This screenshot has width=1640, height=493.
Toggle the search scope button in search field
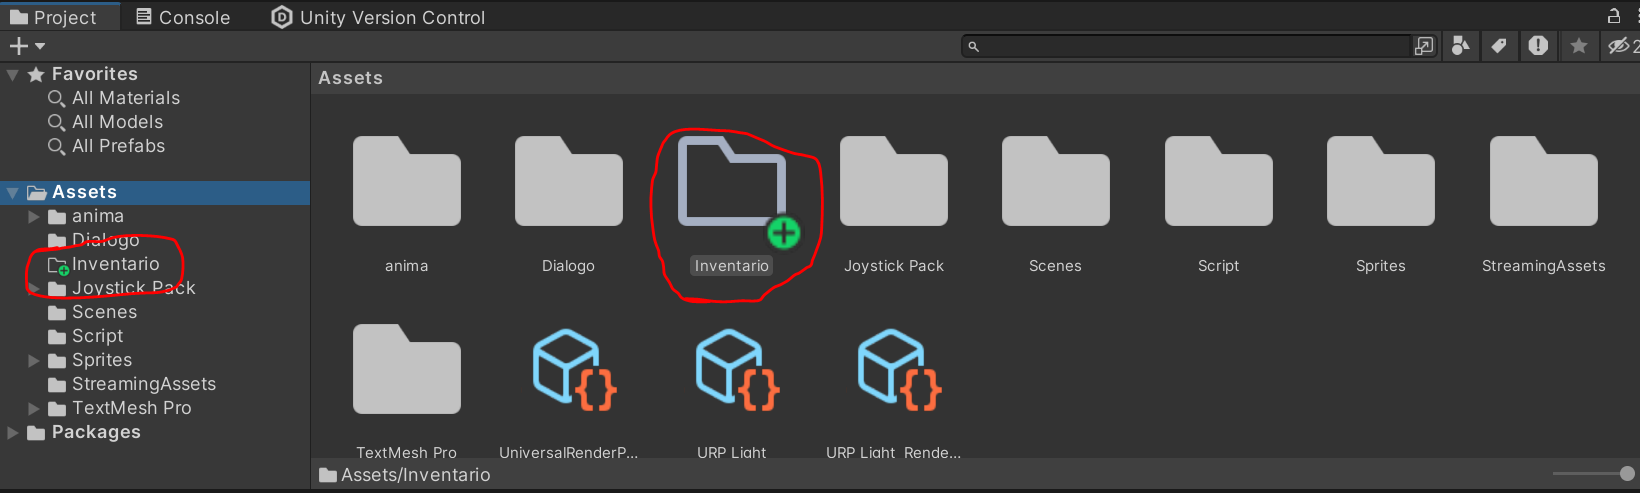(1423, 46)
